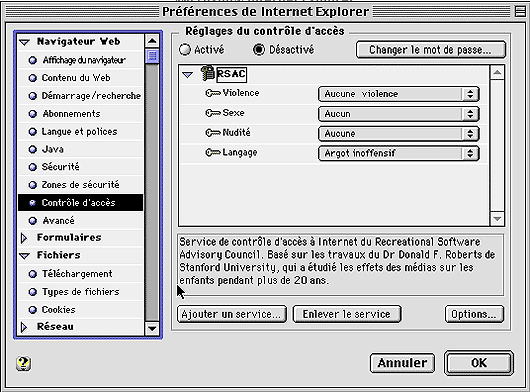The width and height of the screenshot is (530, 392).
Task: Click the bullet icon next to Affichage du navigateur
Action: [x=33, y=60]
